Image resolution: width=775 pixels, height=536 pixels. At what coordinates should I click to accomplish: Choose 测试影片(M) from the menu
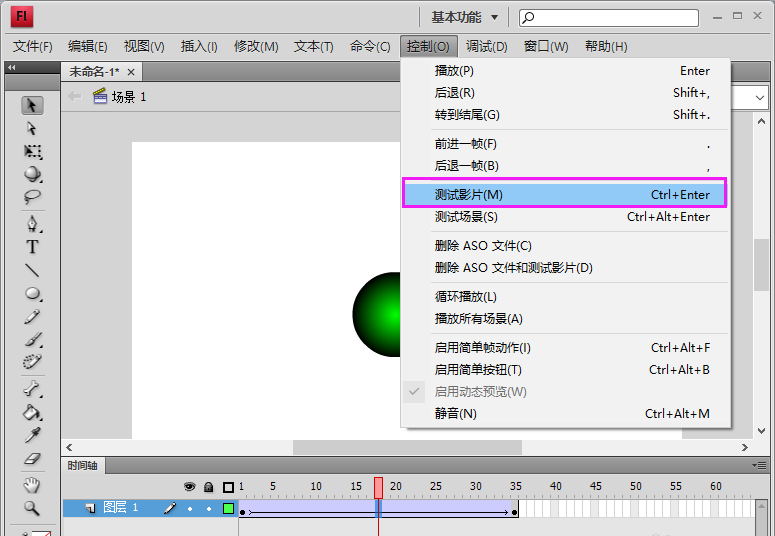coord(564,193)
